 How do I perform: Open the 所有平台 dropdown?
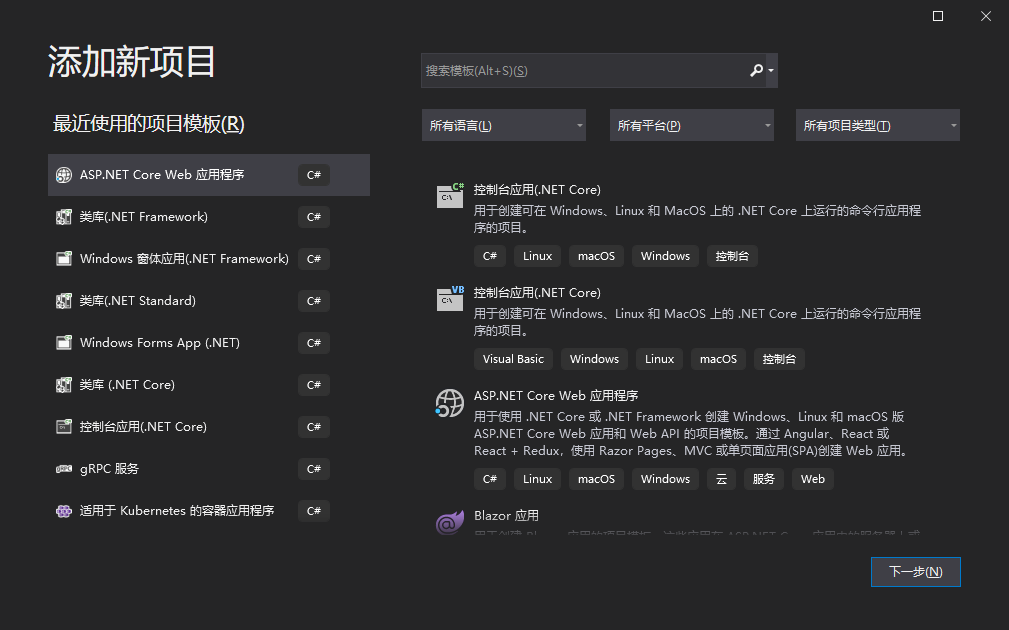point(691,124)
